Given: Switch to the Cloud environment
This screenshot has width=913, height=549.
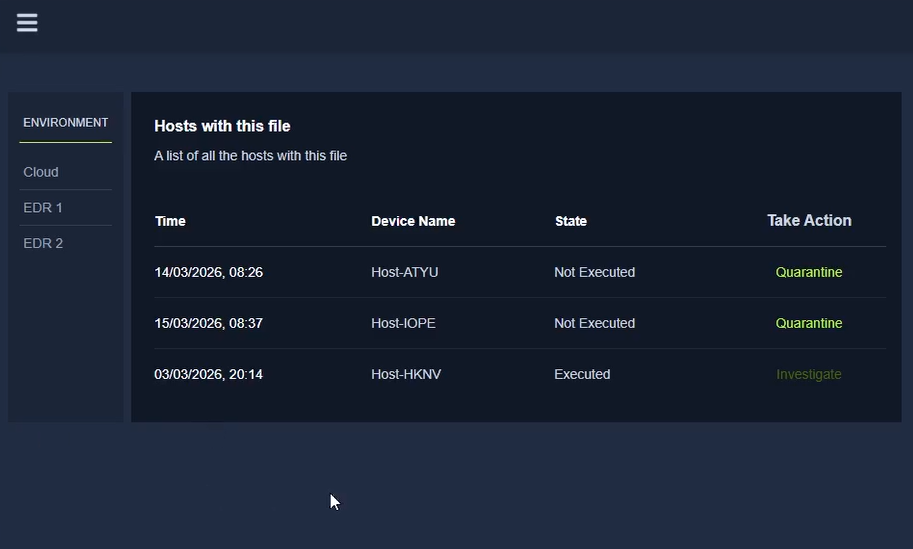Looking at the screenshot, I should point(41,172).
